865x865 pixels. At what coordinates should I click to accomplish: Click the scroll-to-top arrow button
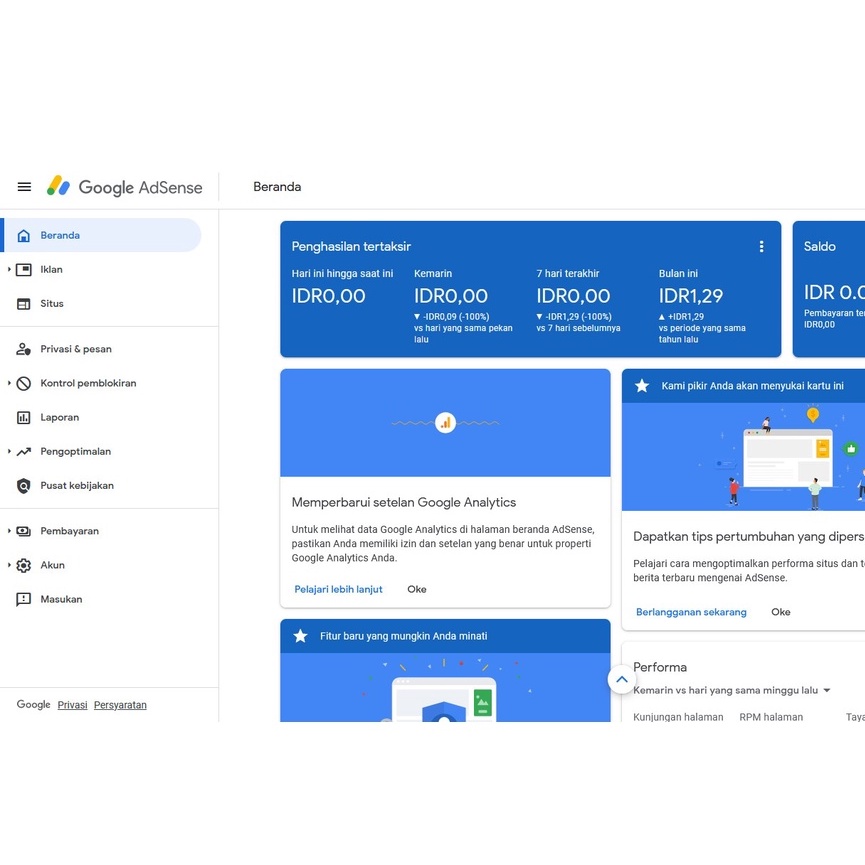click(x=621, y=679)
